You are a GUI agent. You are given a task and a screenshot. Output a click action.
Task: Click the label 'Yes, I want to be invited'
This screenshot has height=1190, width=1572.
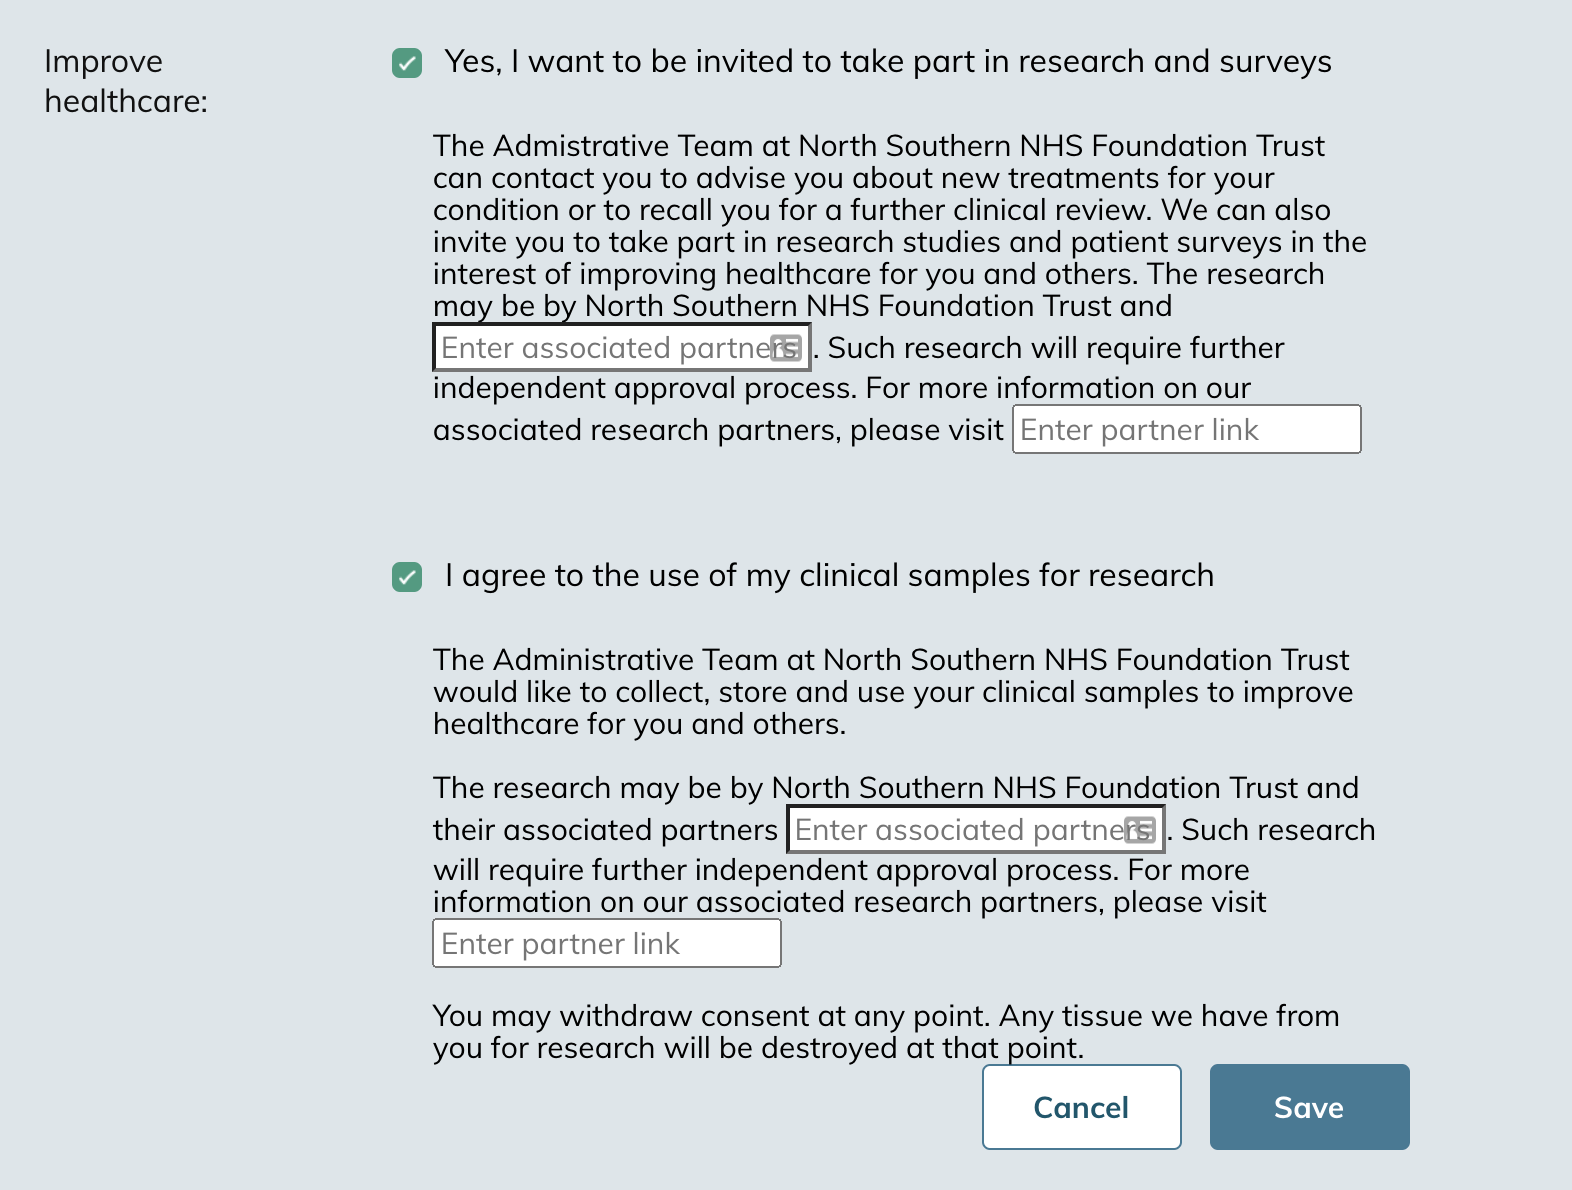(887, 62)
